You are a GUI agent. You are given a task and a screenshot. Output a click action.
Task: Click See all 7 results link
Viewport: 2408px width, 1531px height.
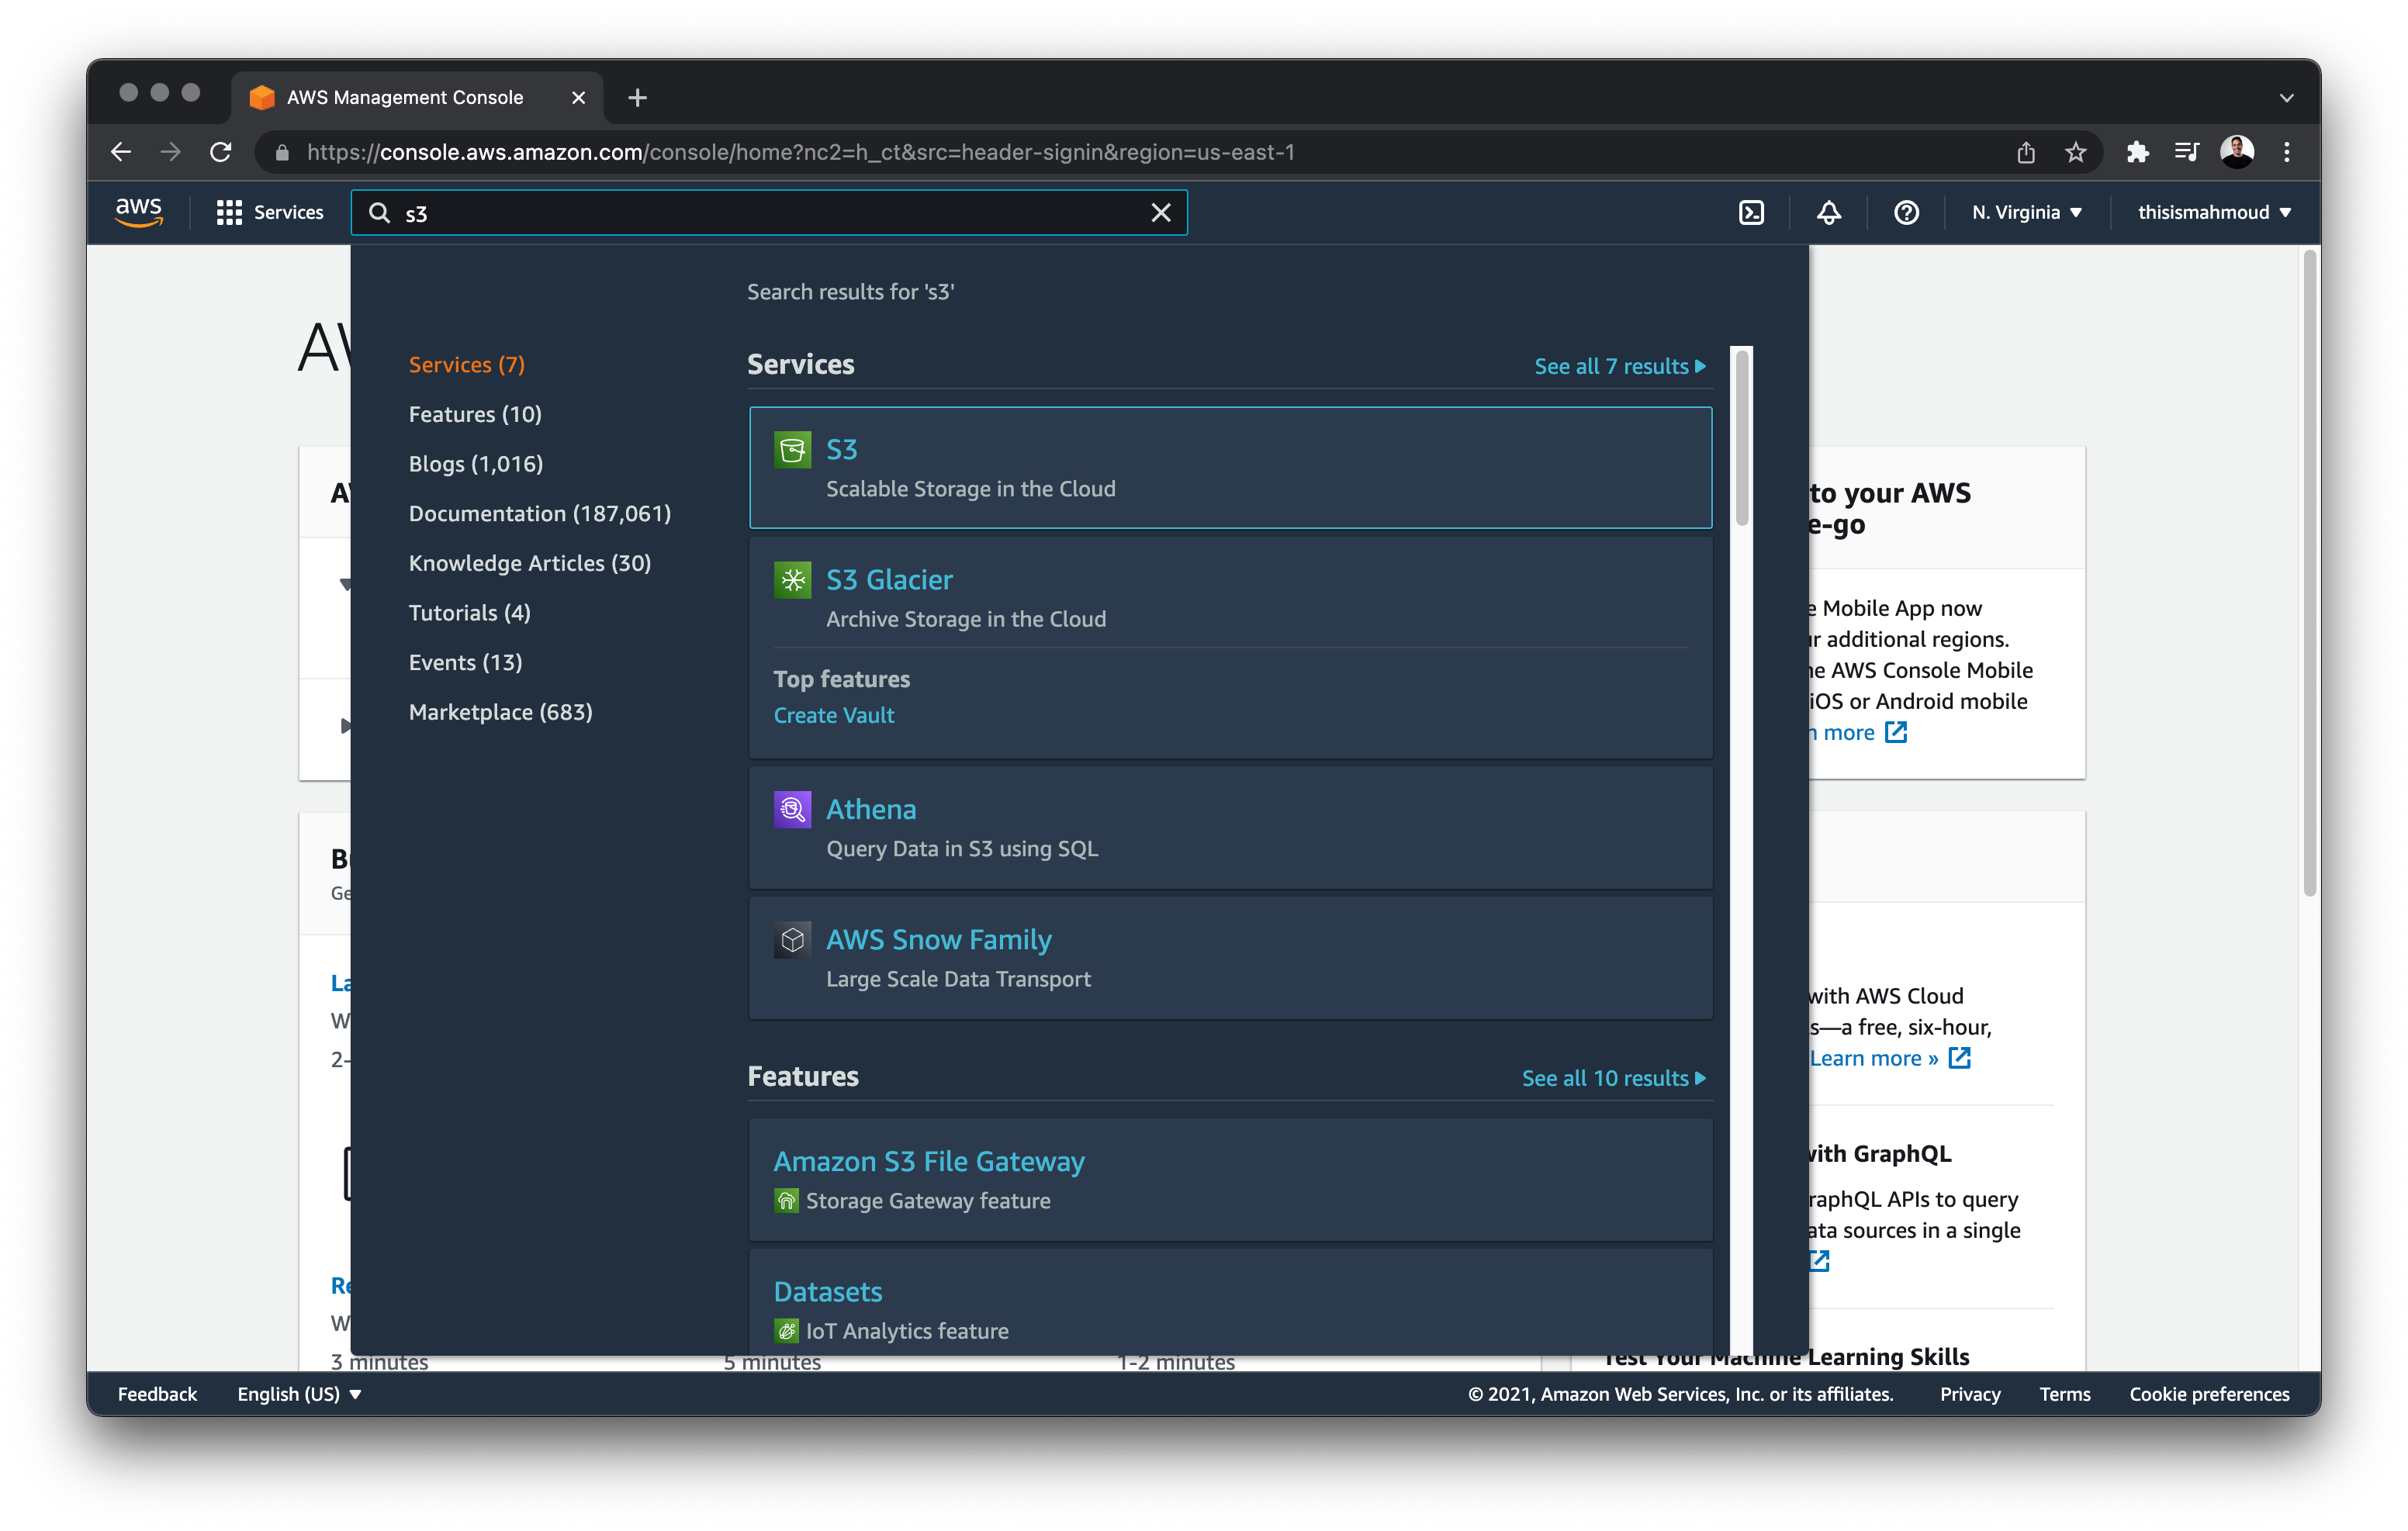(x=1619, y=366)
